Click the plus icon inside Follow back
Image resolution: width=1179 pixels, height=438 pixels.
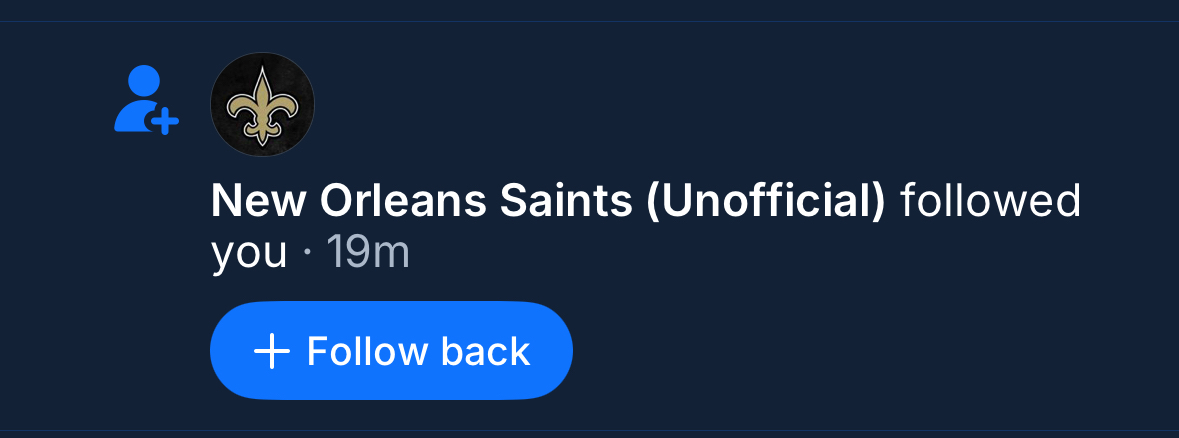click(272, 352)
